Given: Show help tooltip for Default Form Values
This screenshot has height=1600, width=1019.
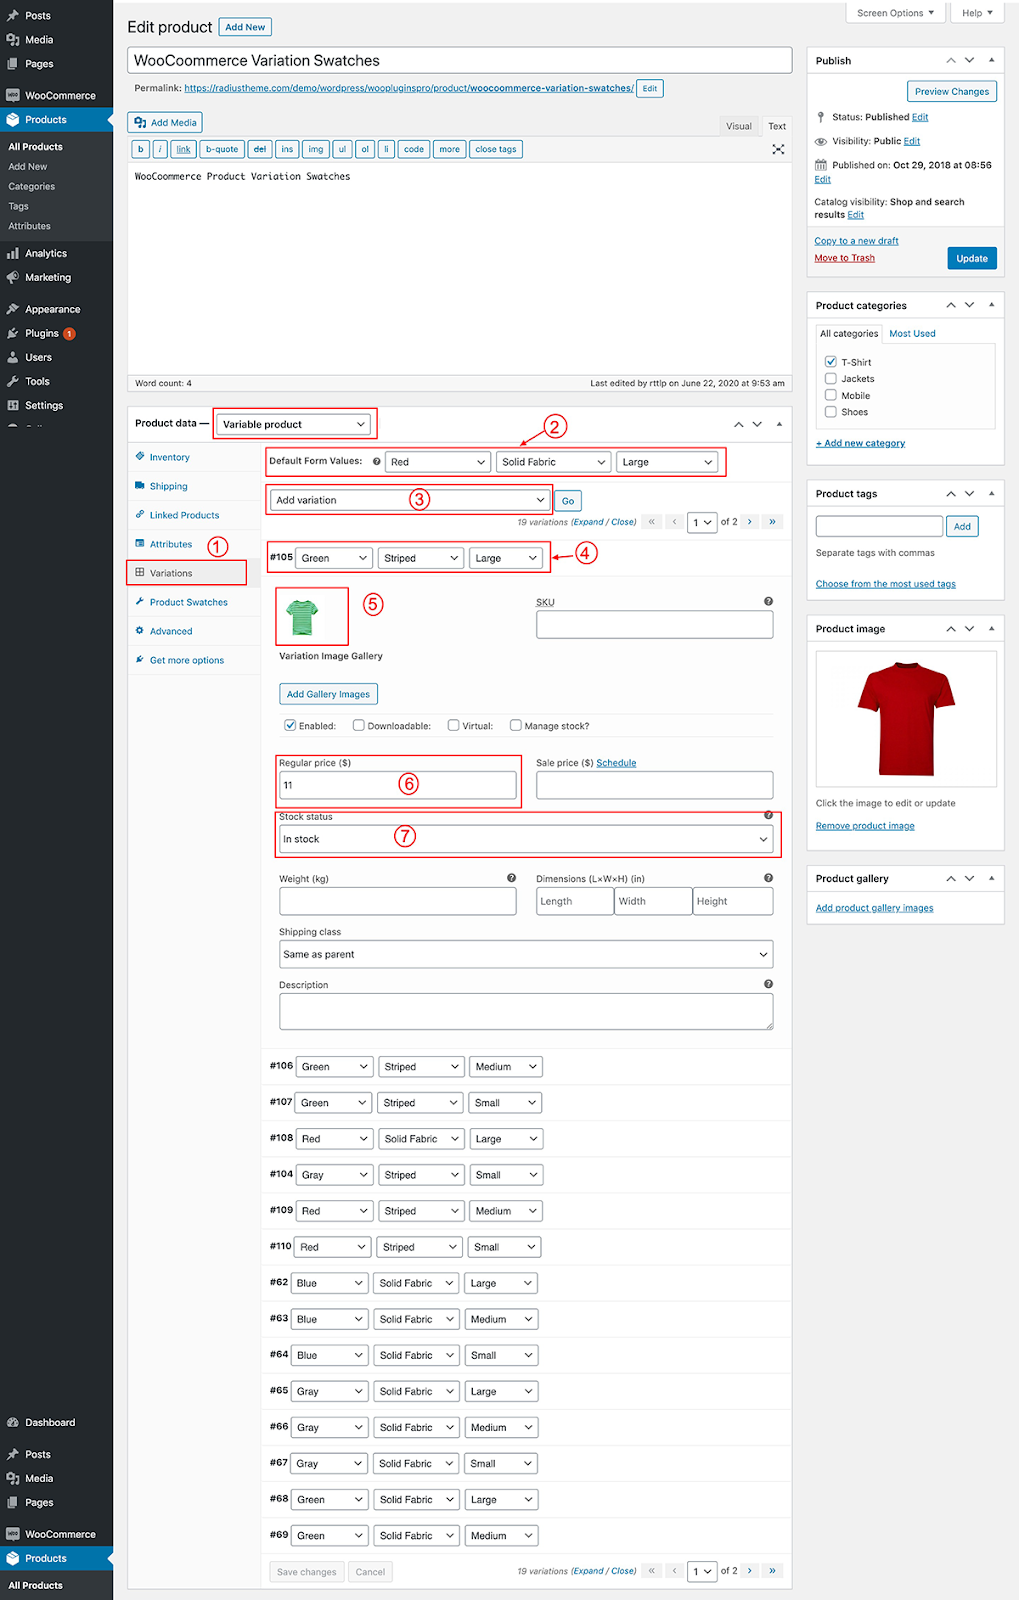Looking at the screenshot, I should pyautogui.click(x=376, y=462).
